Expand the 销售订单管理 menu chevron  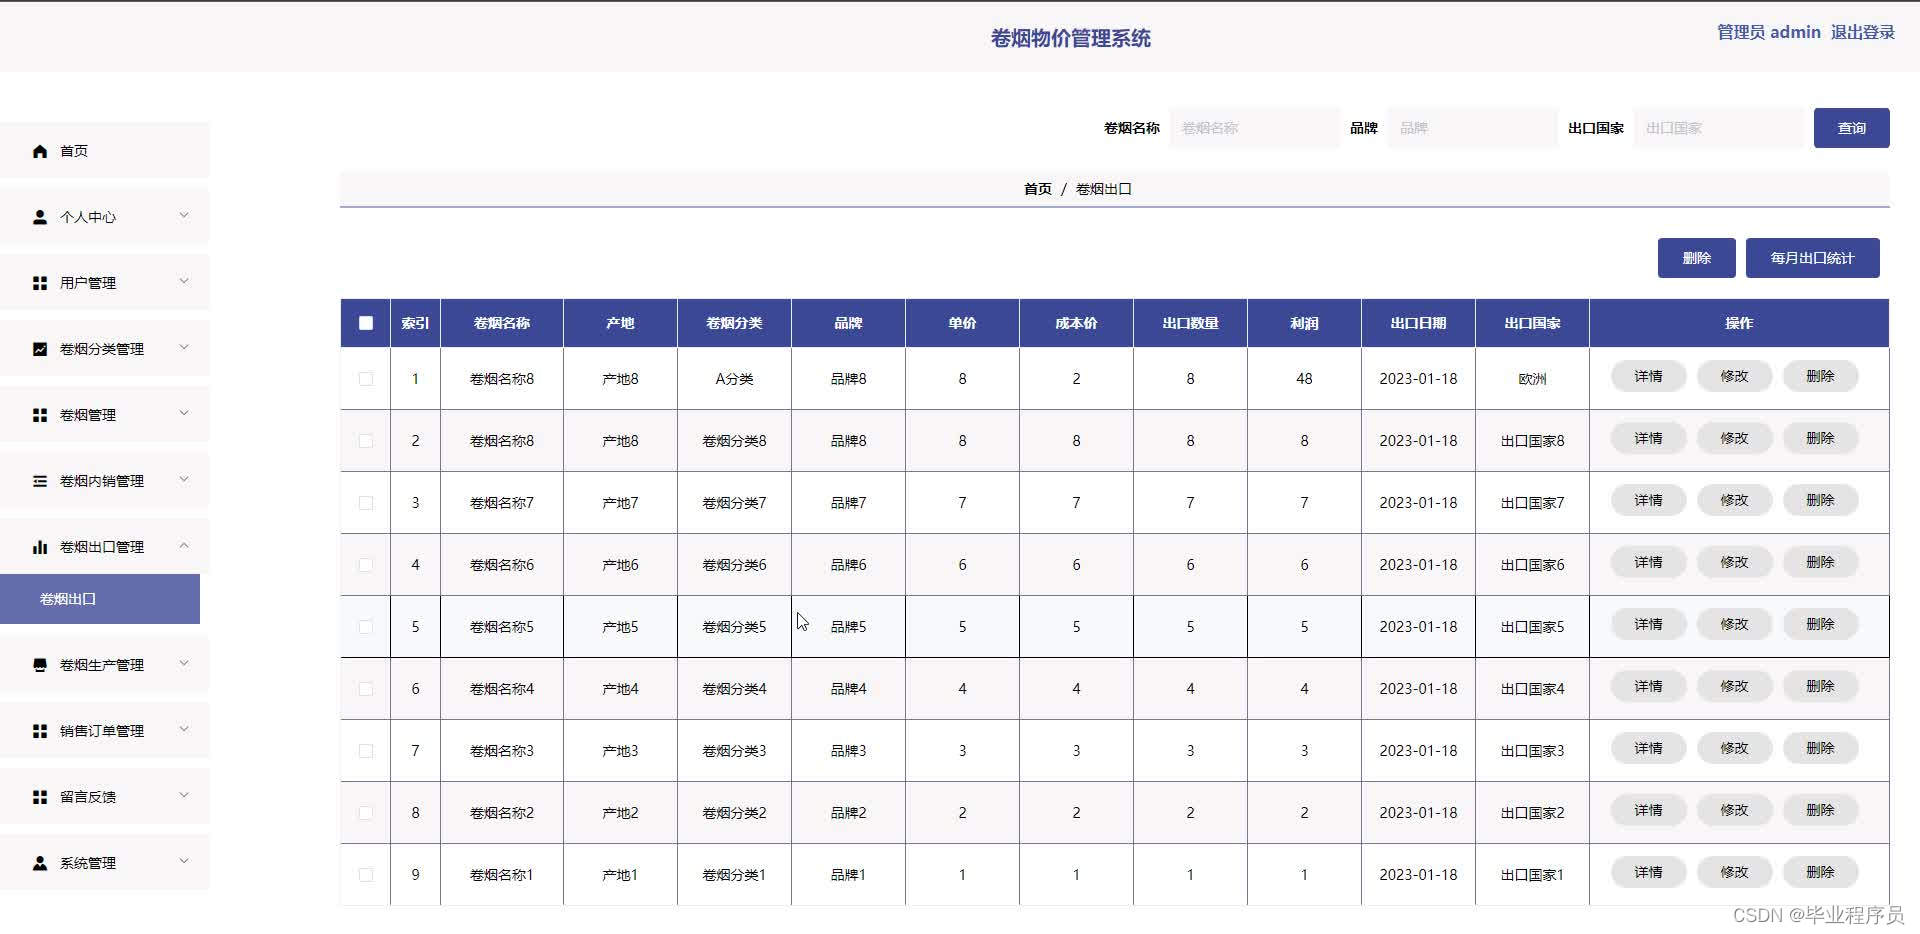point(184,729)
